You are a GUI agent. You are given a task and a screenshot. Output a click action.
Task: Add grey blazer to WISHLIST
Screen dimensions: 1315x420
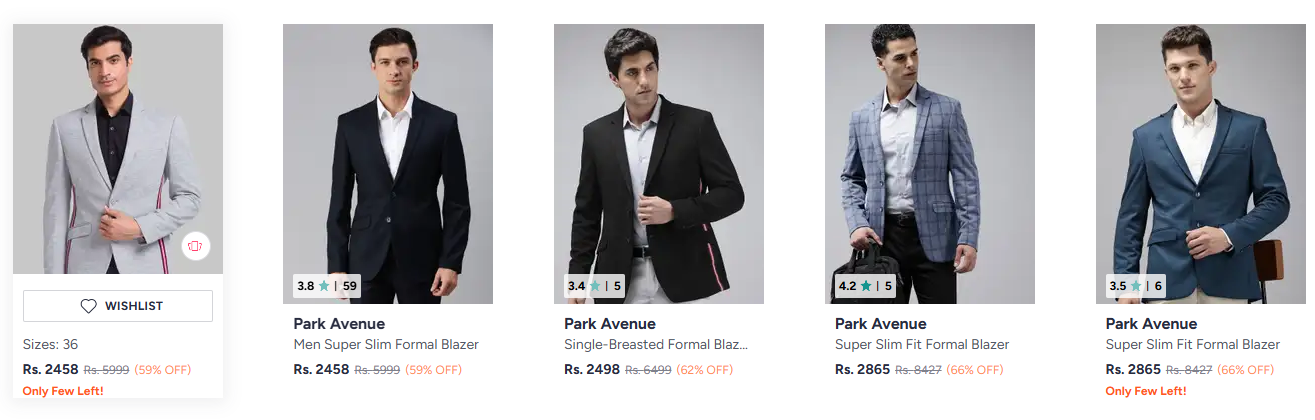pos(118,306)
